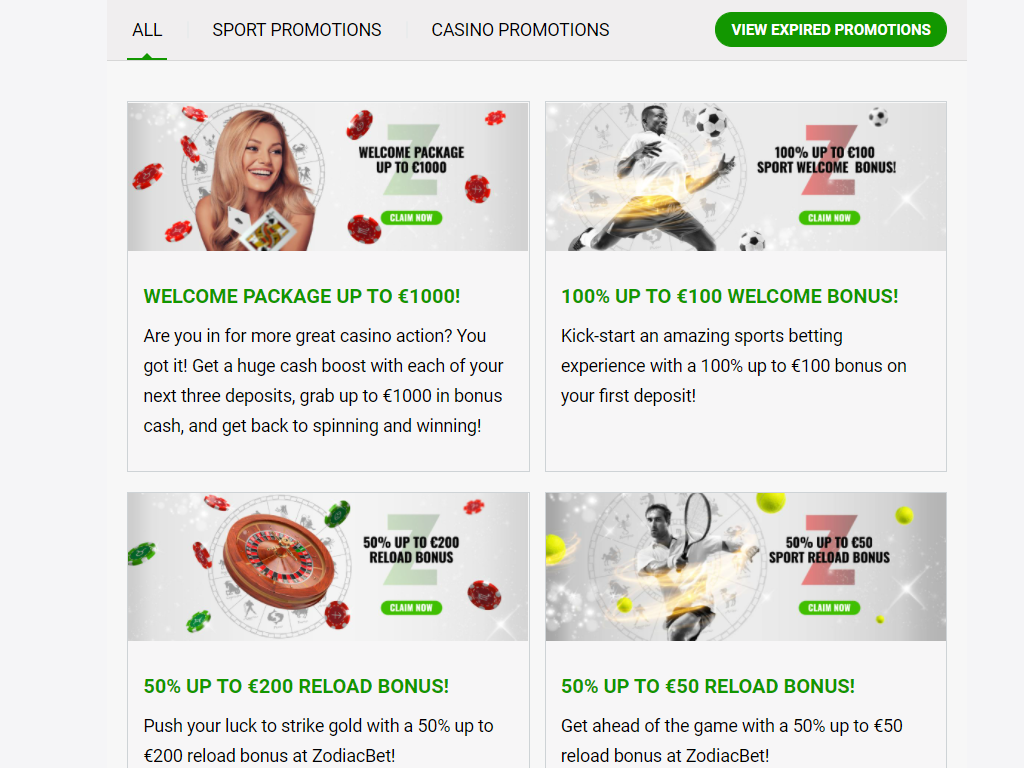Click the VIEW EXPIRED PROMOTIONS button
This screenshot has width=1024, height=768.
click(x=831, y=29)
